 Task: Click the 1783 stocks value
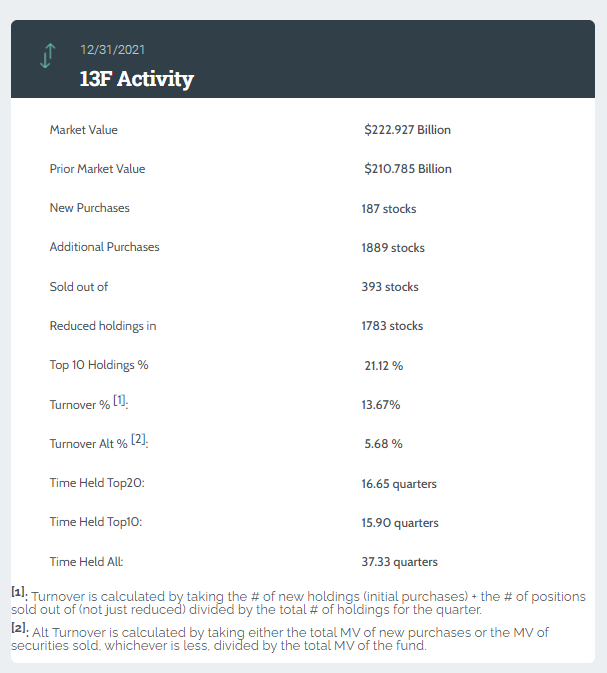[x=392, y=326]
